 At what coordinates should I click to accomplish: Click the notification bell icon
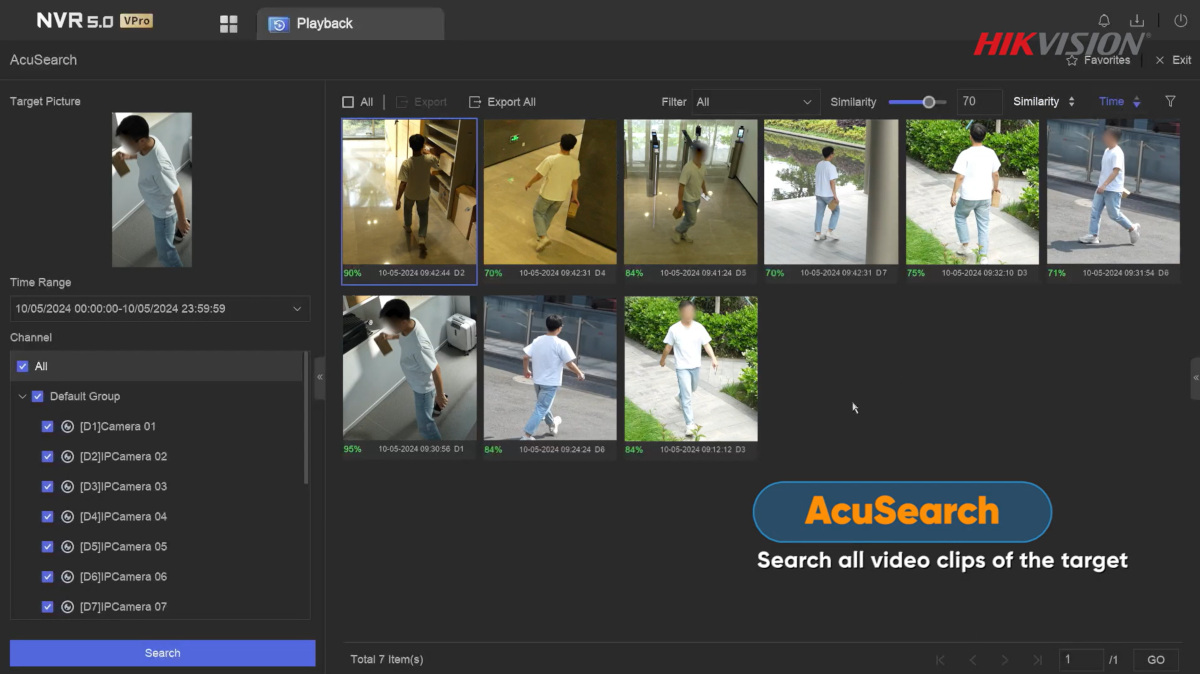tap(1104, 21)
